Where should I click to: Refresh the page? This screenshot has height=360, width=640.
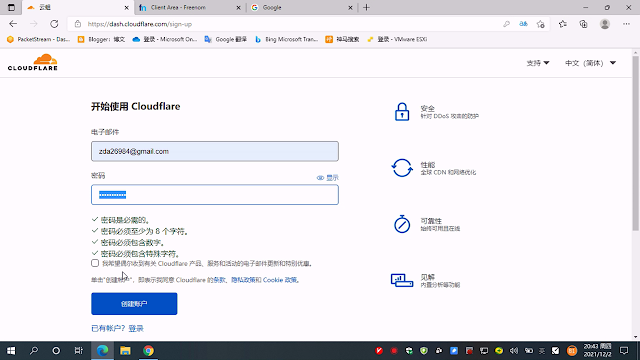(54, 24)
